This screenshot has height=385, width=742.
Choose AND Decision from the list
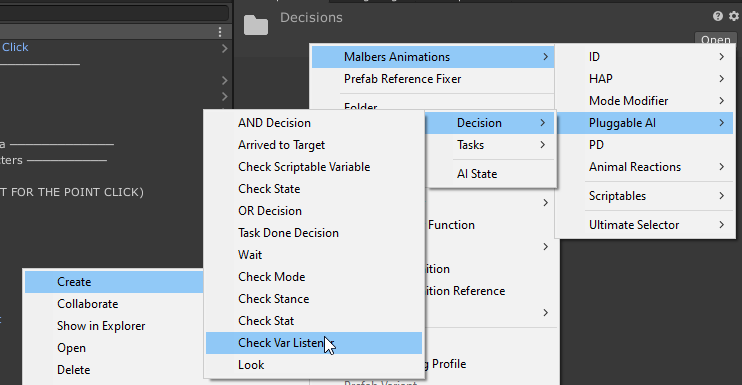tap(314, 123)
